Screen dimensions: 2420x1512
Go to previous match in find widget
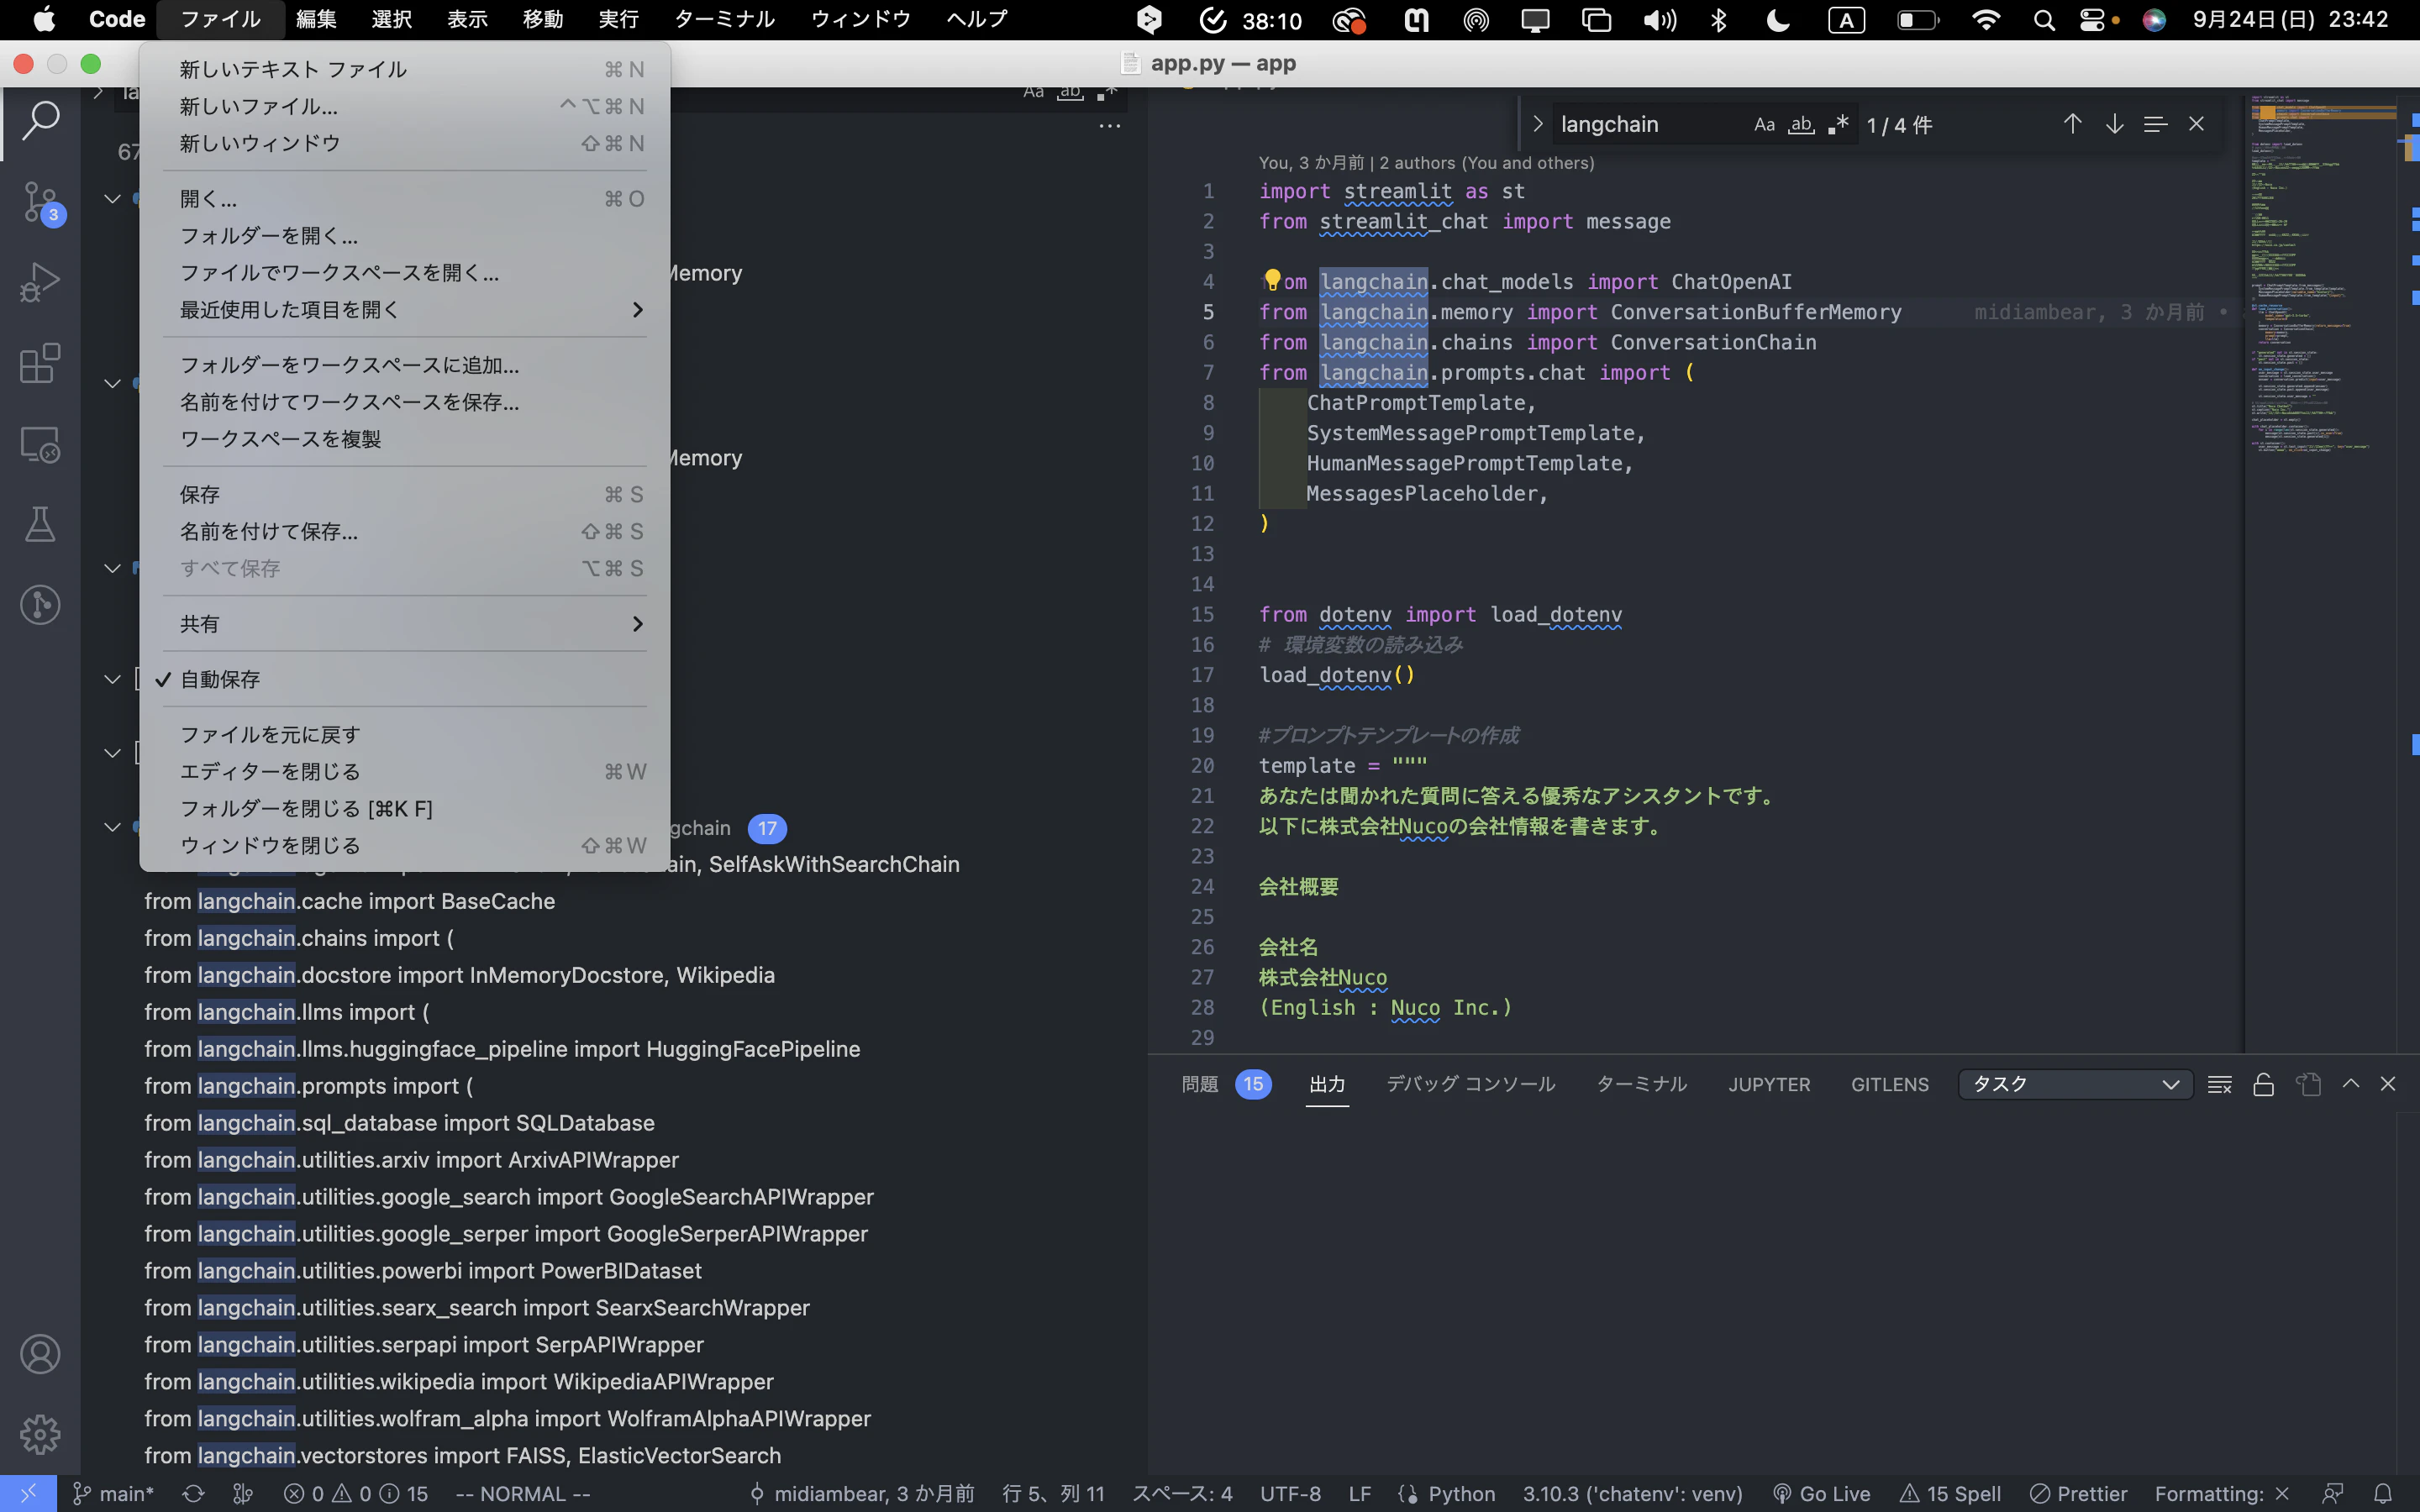click(2072, 124)
